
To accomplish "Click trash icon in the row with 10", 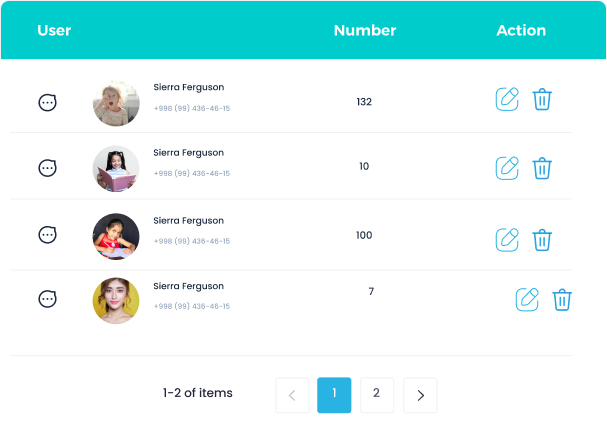I will [542, 167].
